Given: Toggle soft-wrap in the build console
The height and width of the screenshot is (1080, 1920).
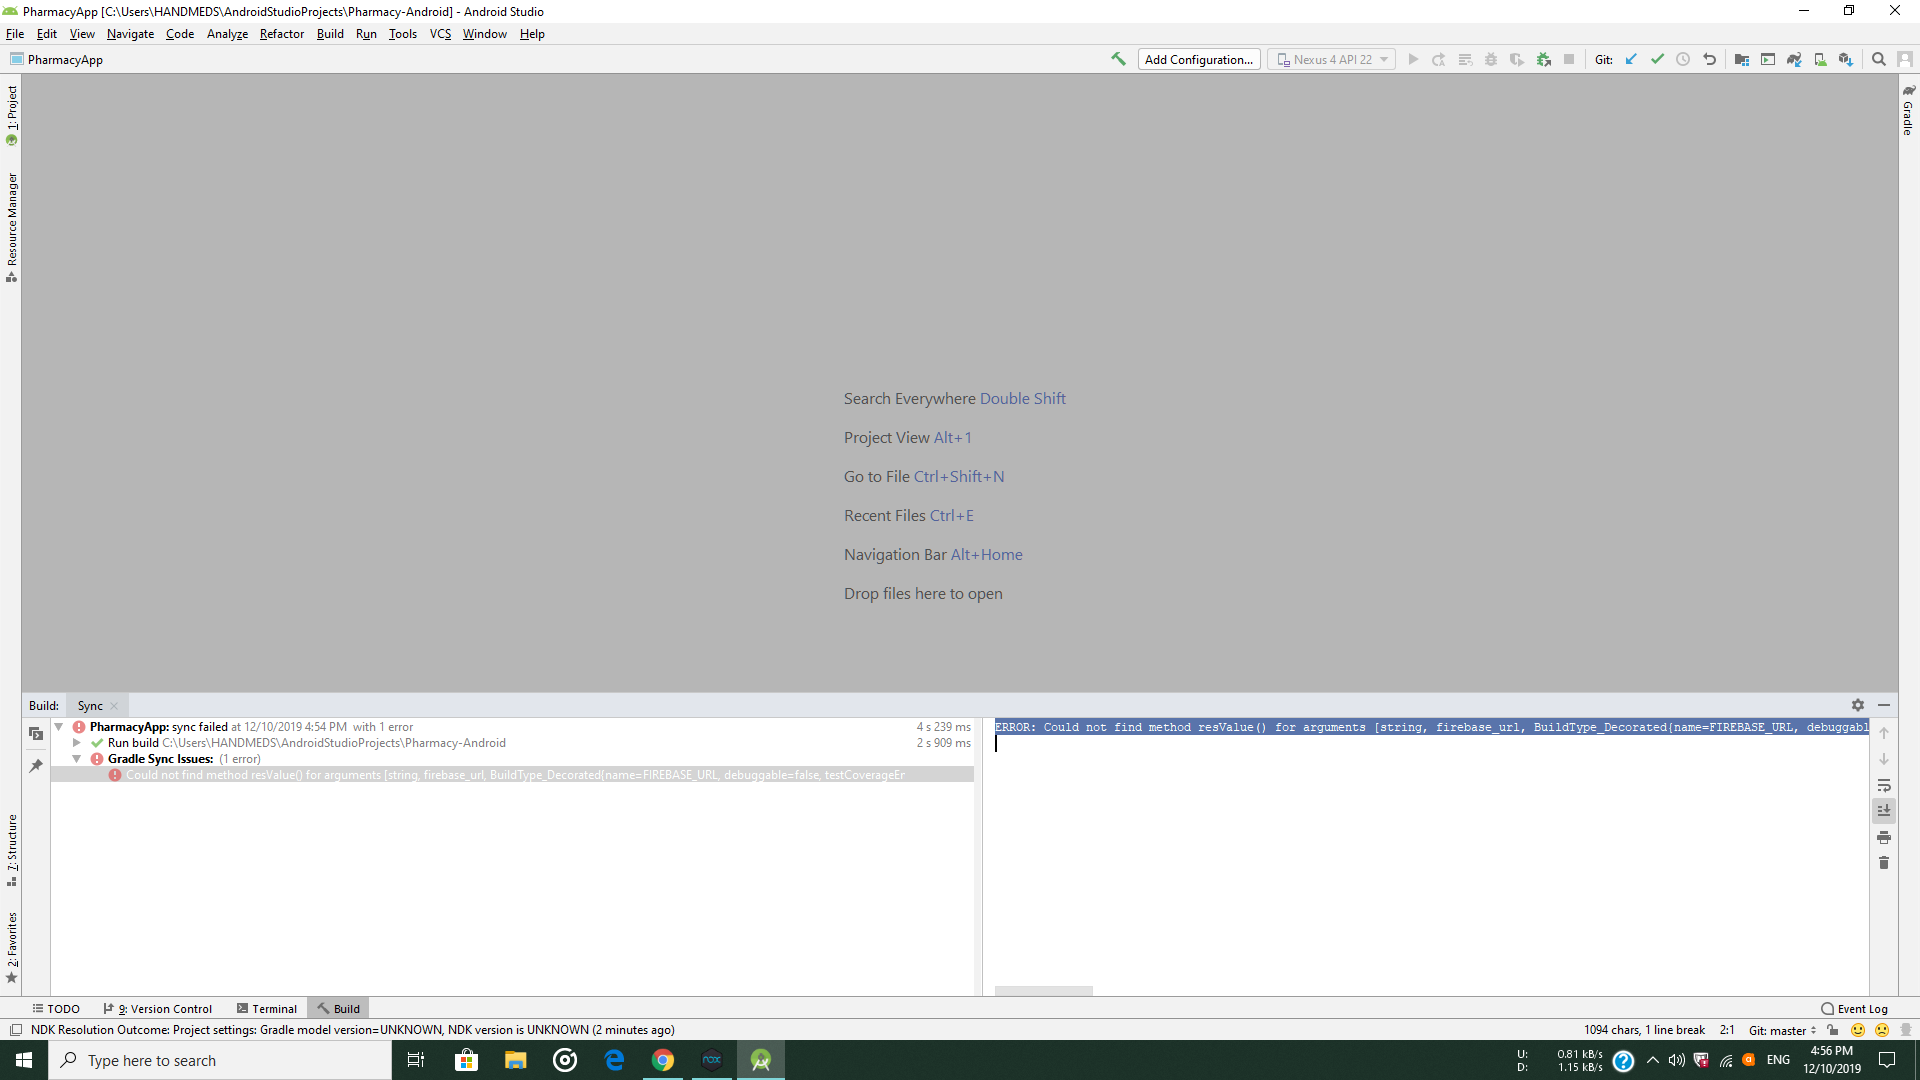Looking at the screenshot, I should [x=1884, y=786].
